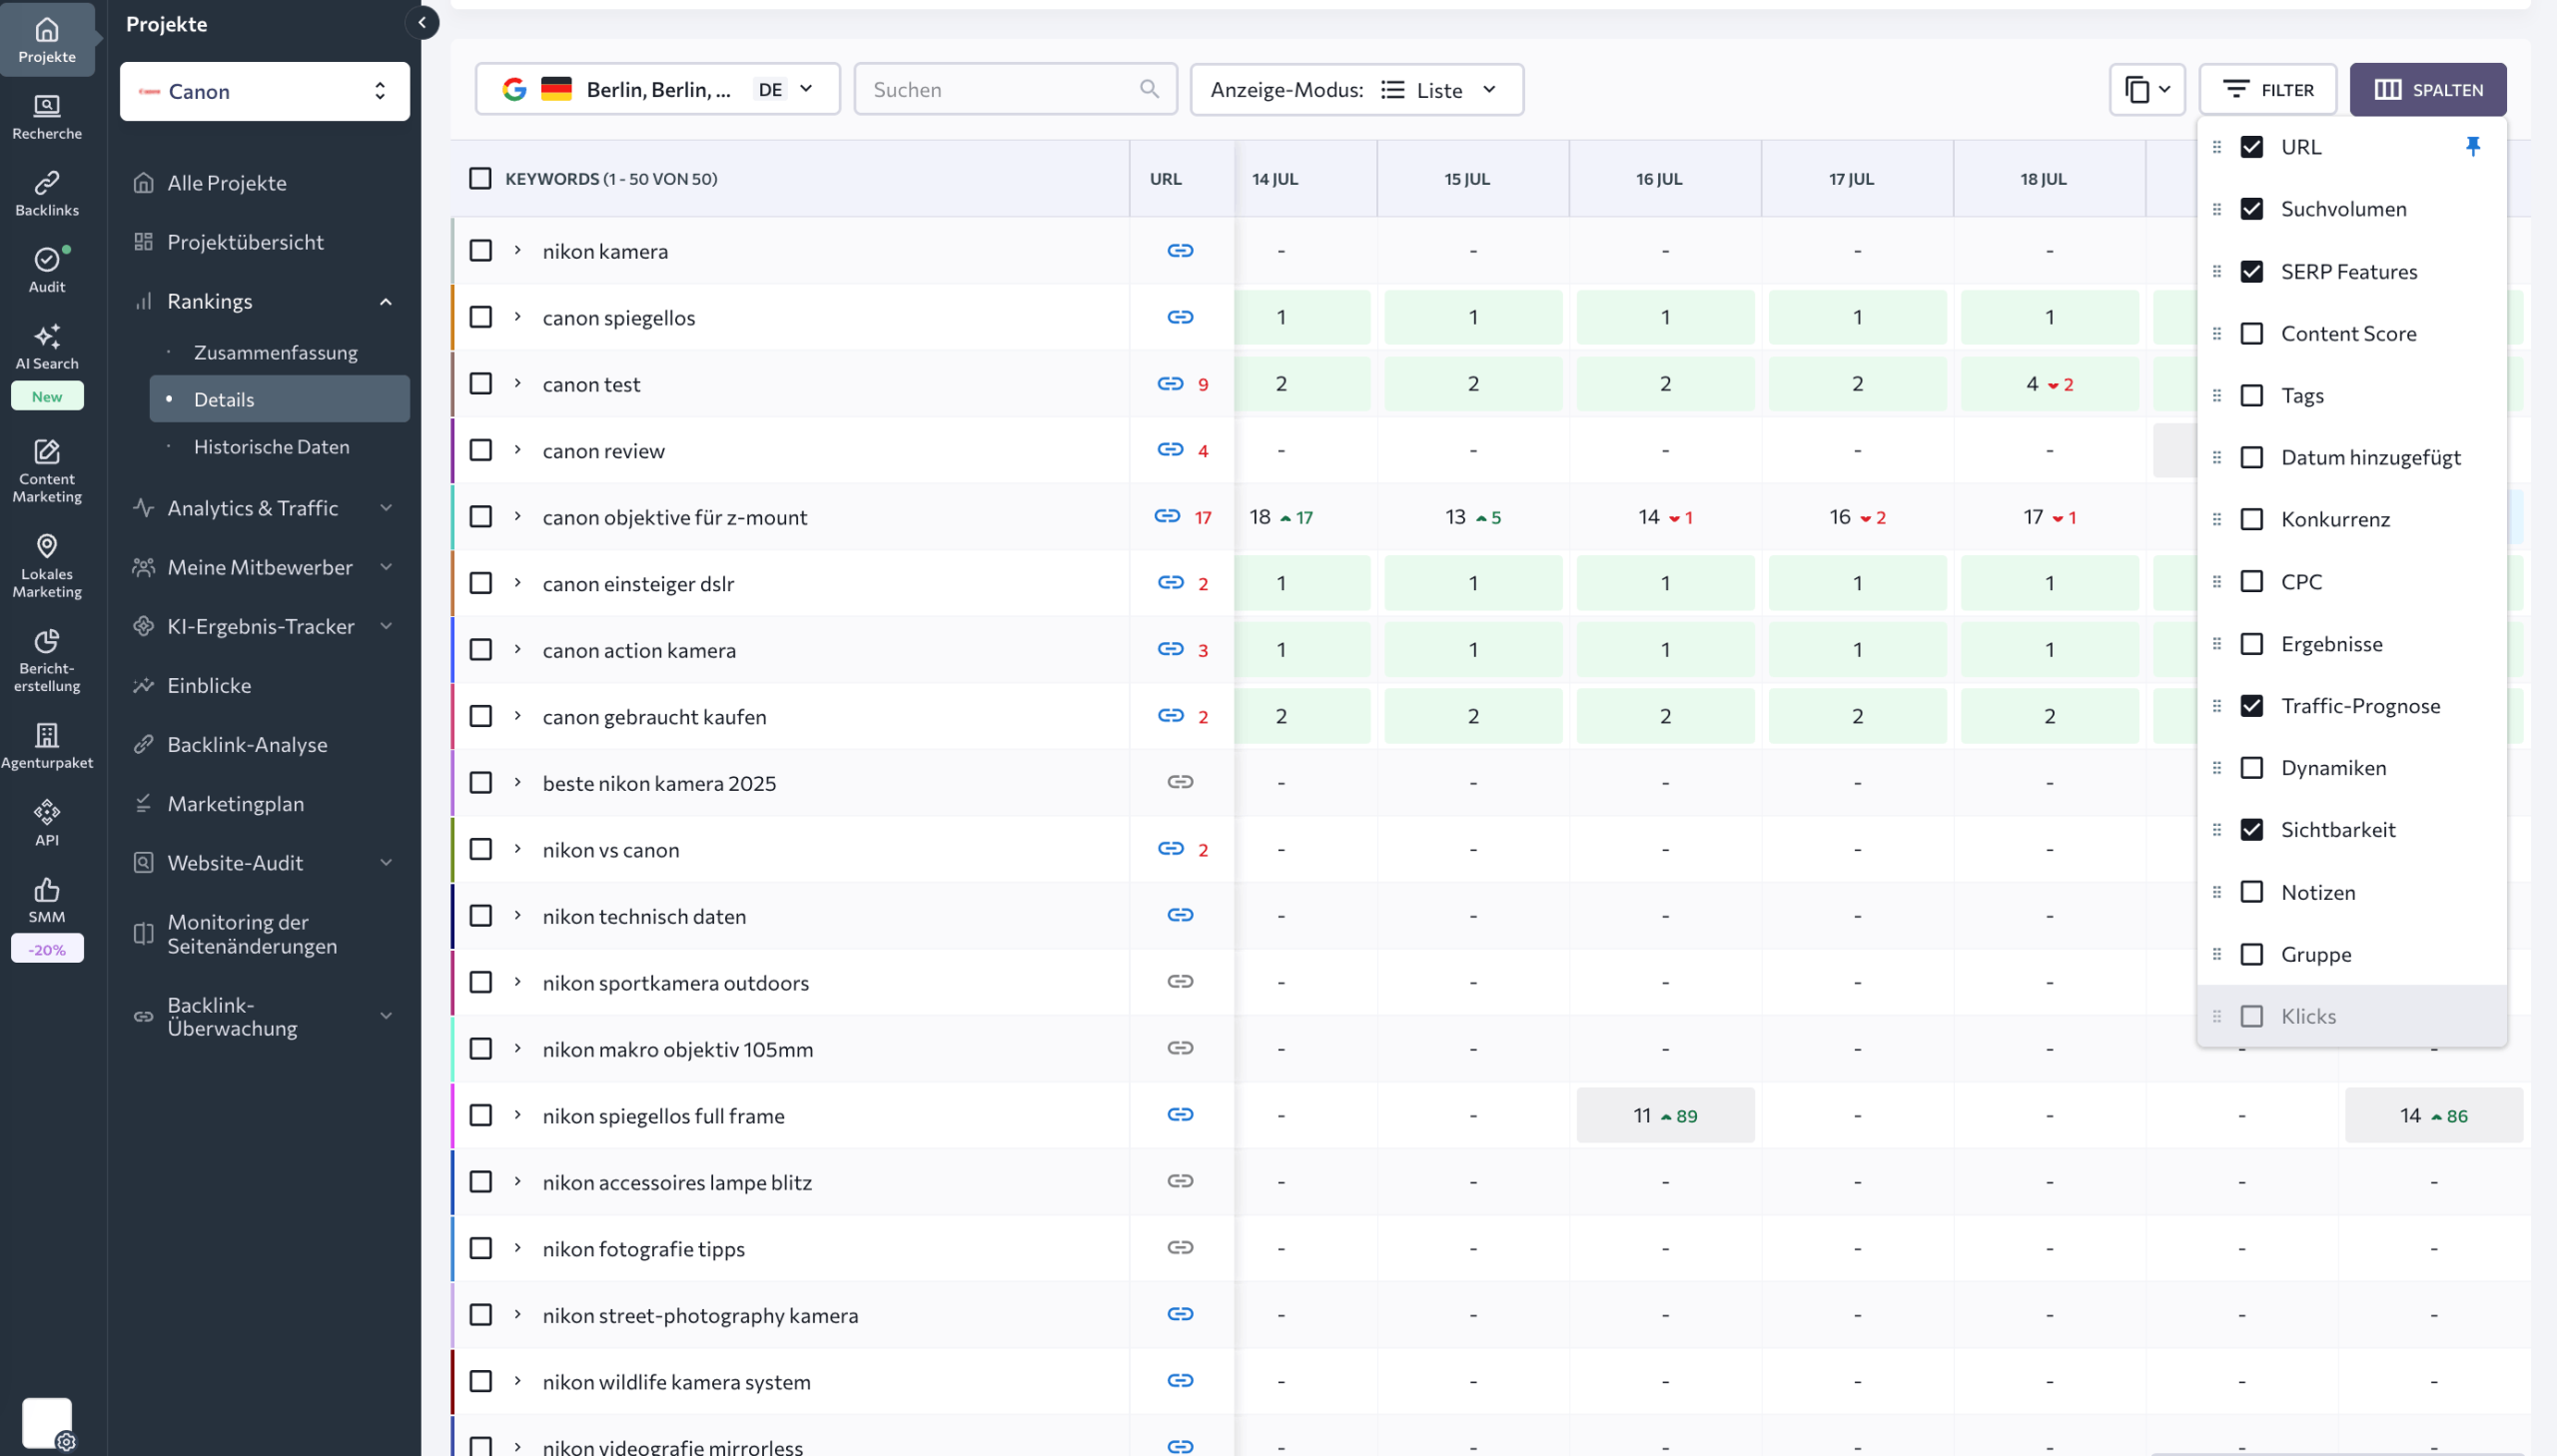
Task: Tick the checkbox for canon test keyword
Action: coord(481,384)
